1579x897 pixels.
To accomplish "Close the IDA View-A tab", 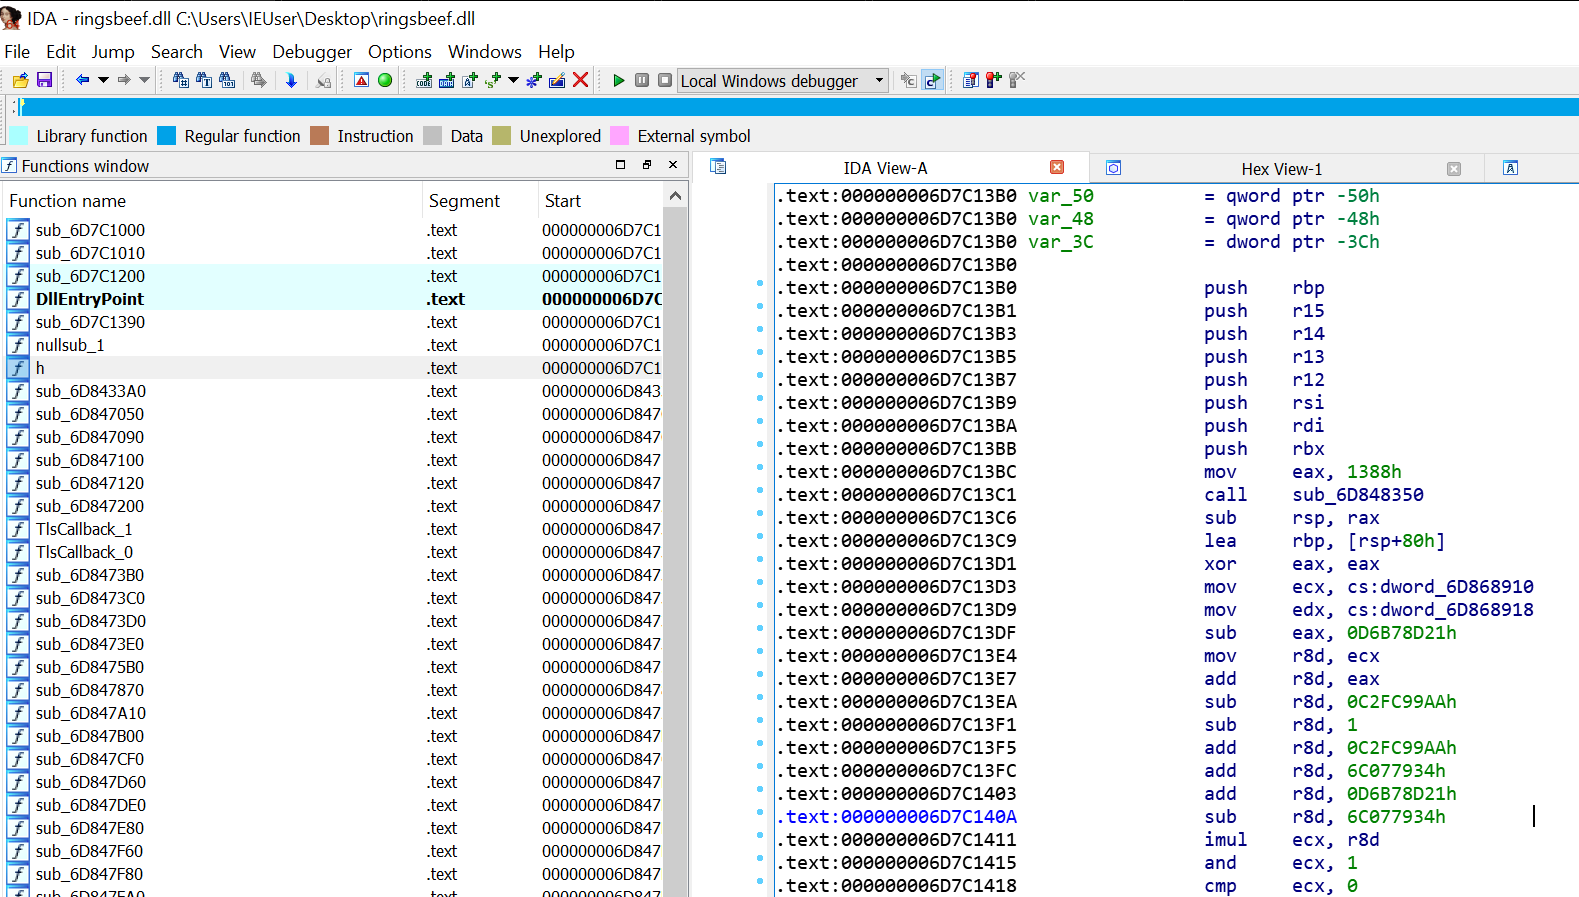I will pyautogui.click(x=1057, y=167).
